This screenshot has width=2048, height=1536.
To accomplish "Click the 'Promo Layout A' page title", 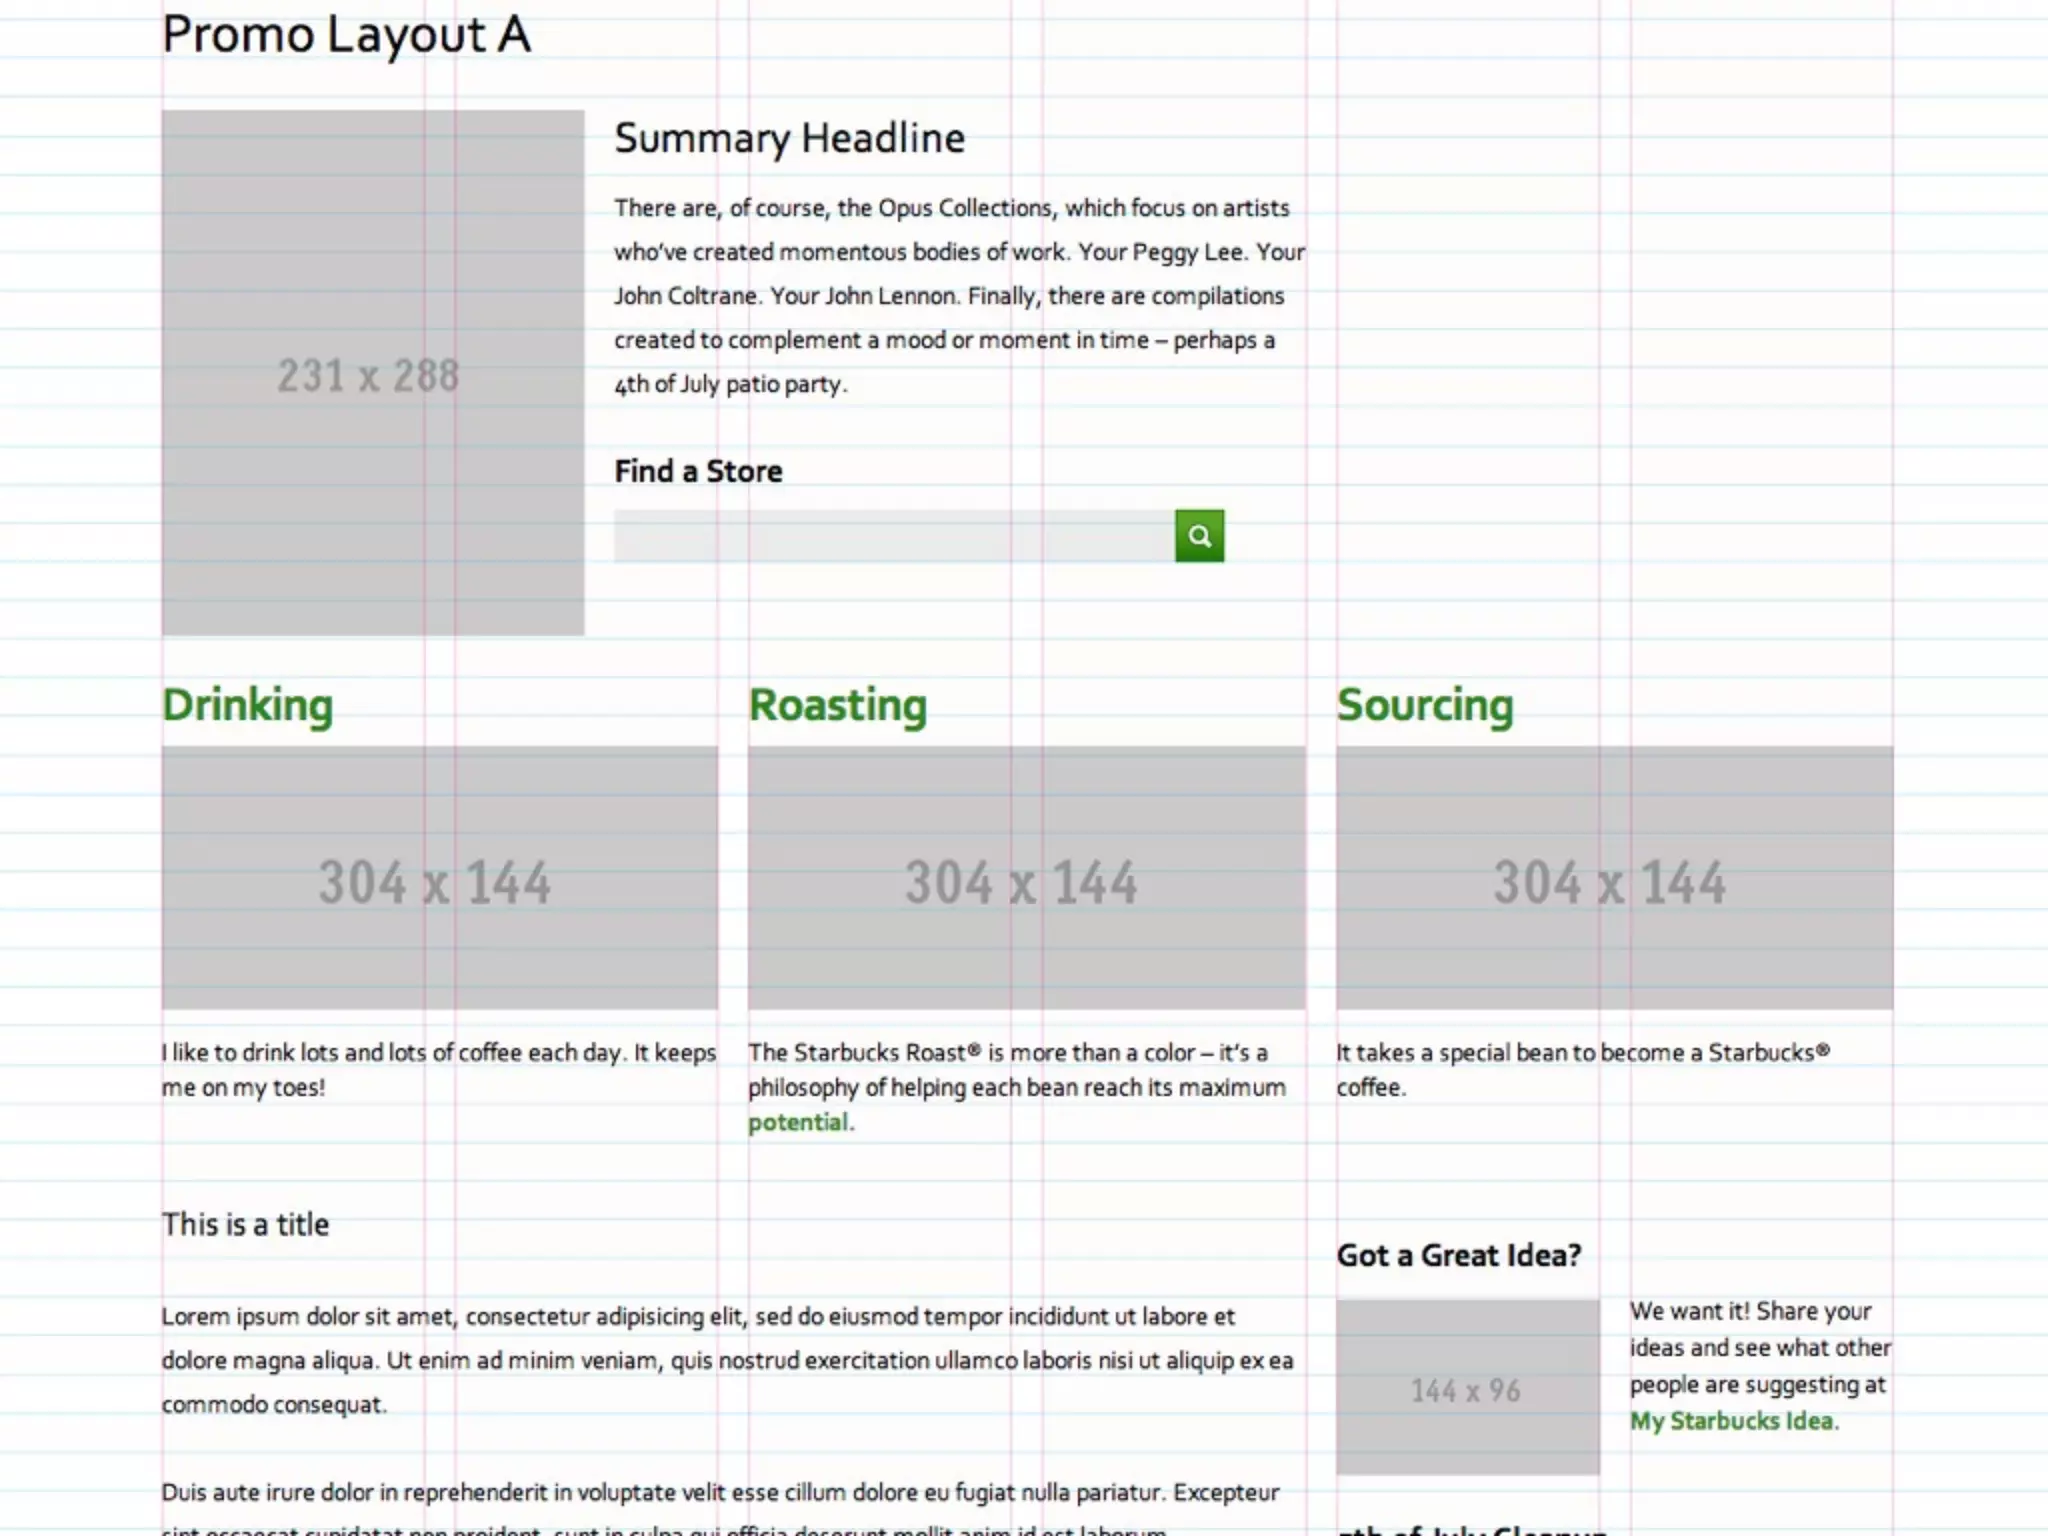I will tap(346, 35).
